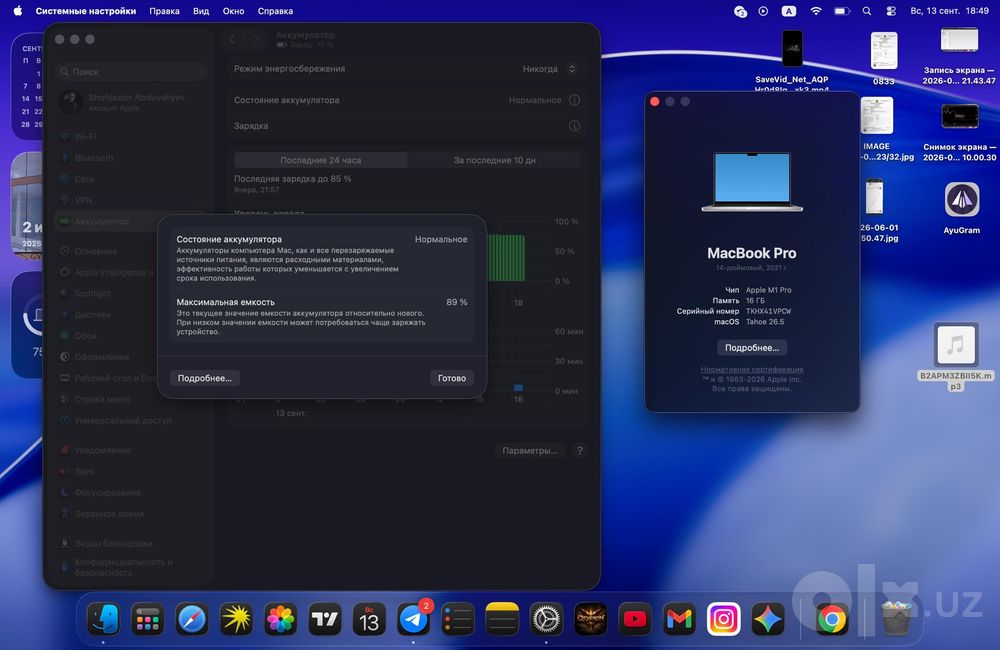The height and width of the screenshot is (650, 1000).
Task: Open Notes app in Dock
Action: click(502, 619)
